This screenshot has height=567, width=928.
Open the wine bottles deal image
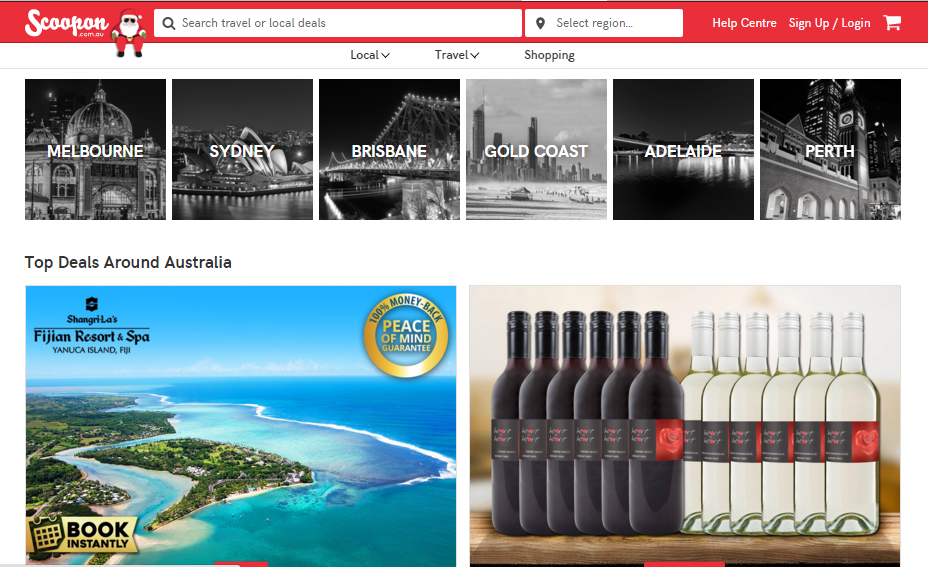pos(685,426)
